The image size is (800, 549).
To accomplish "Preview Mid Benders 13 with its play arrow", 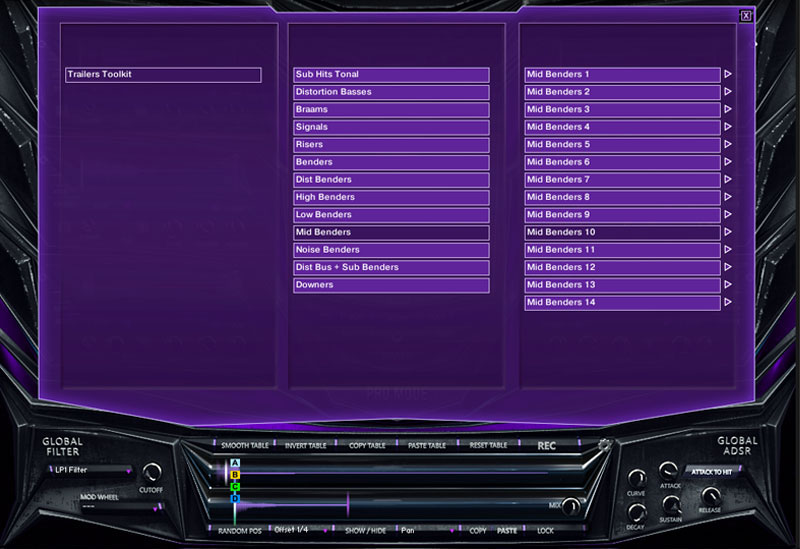I will pos(728,285).
